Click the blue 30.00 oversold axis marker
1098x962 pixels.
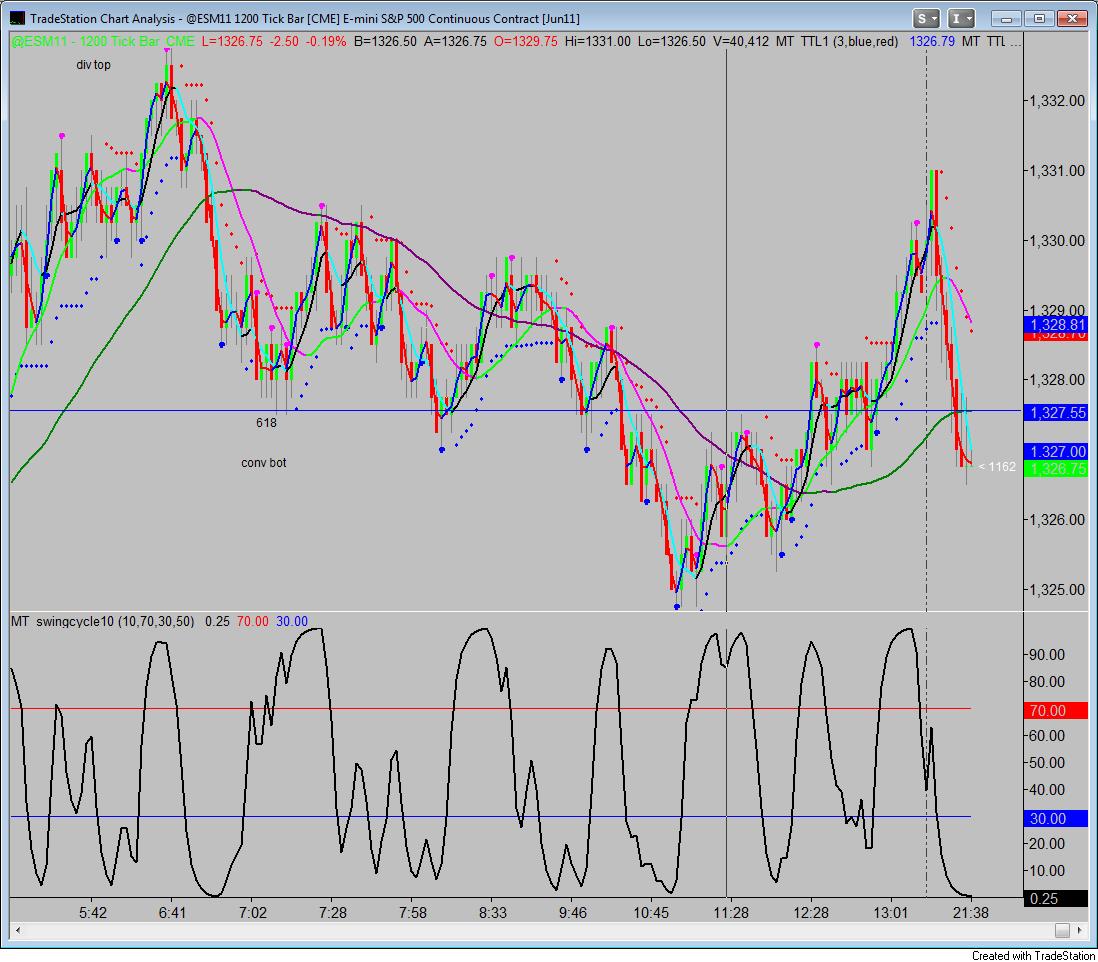[x=1056, y=818]
